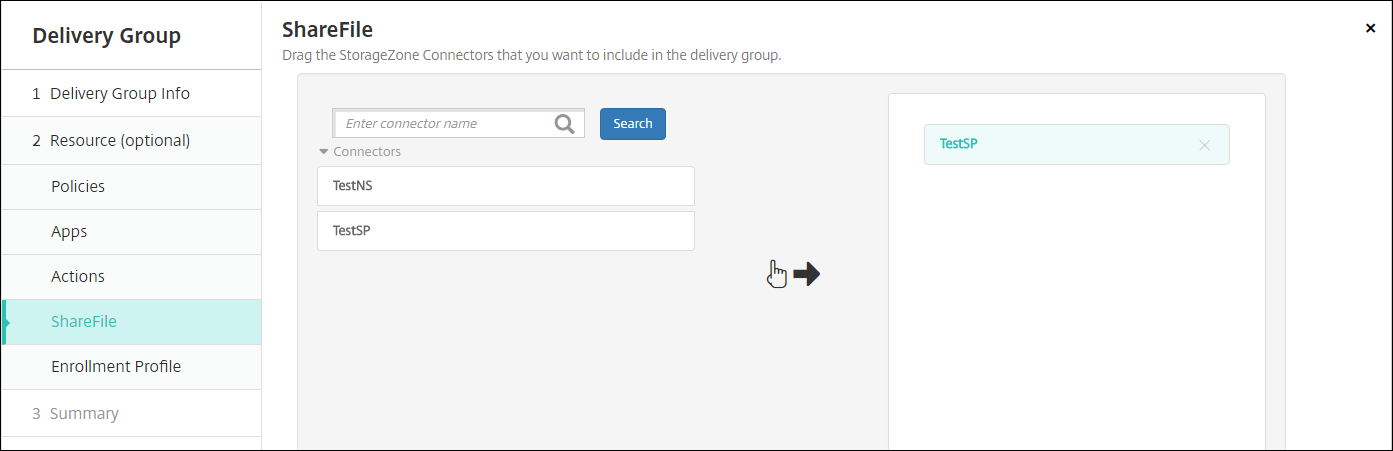The height and width of the screenshot is (451, 1393).
Task: Select the TestSP connector in list
Action: coord(505,231)
